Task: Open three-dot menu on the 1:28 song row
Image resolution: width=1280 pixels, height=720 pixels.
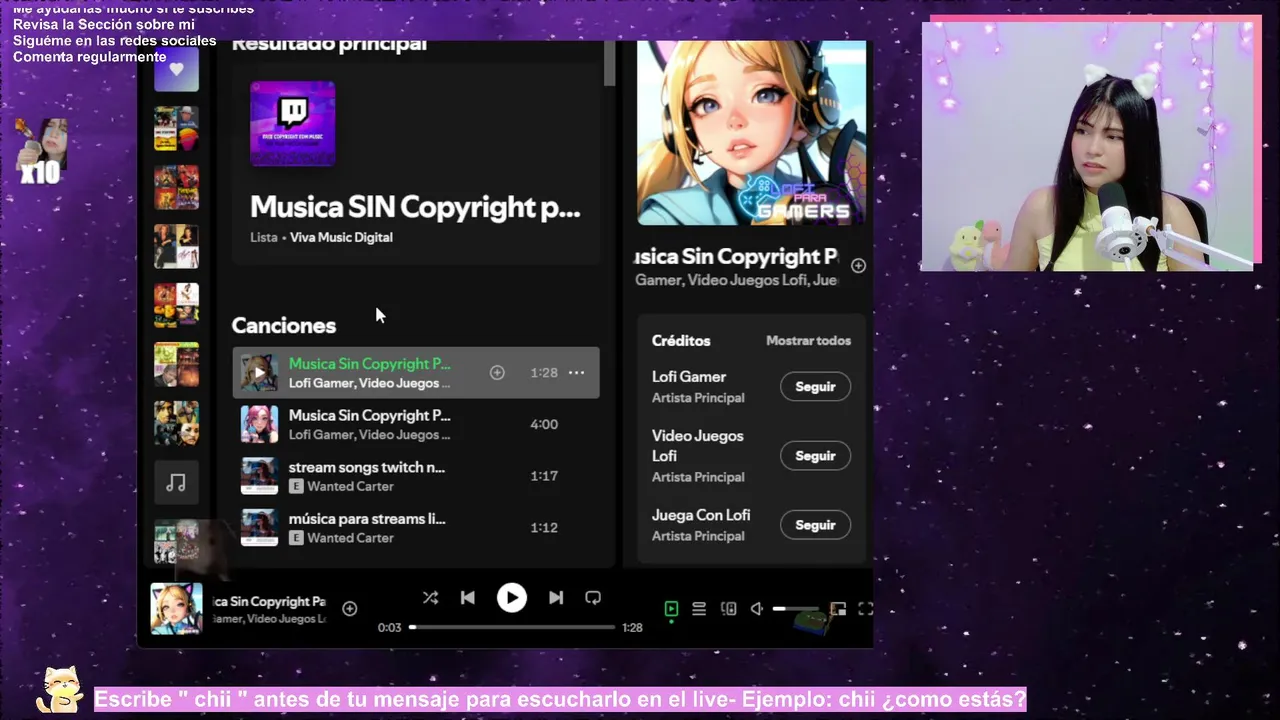Action: [x=576, y=373]
